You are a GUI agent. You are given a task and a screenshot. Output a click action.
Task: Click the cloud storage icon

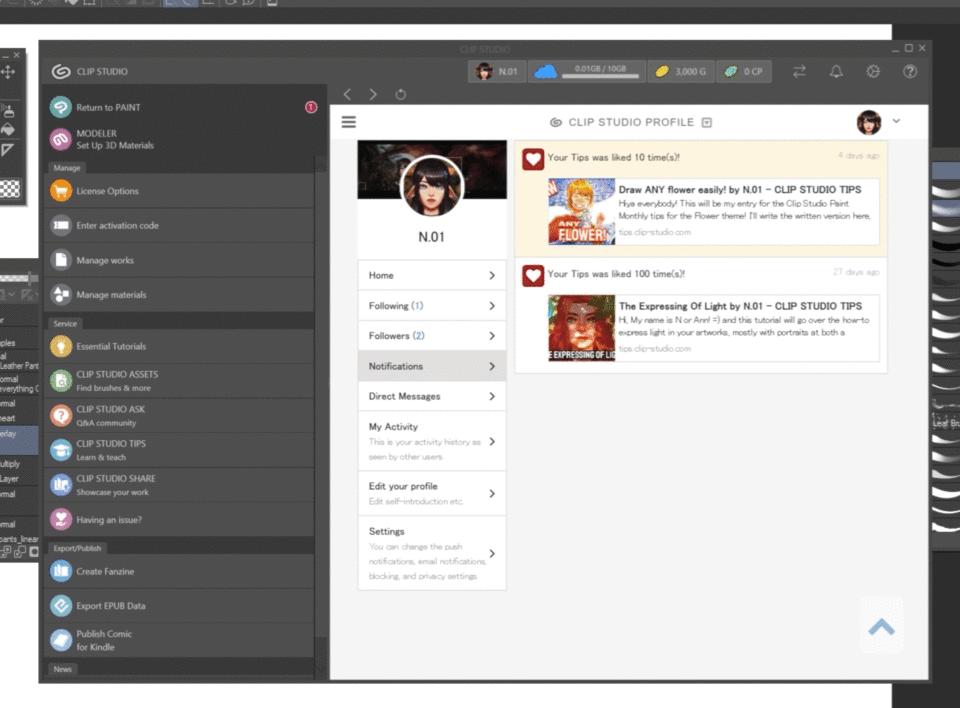coord(546,72)
